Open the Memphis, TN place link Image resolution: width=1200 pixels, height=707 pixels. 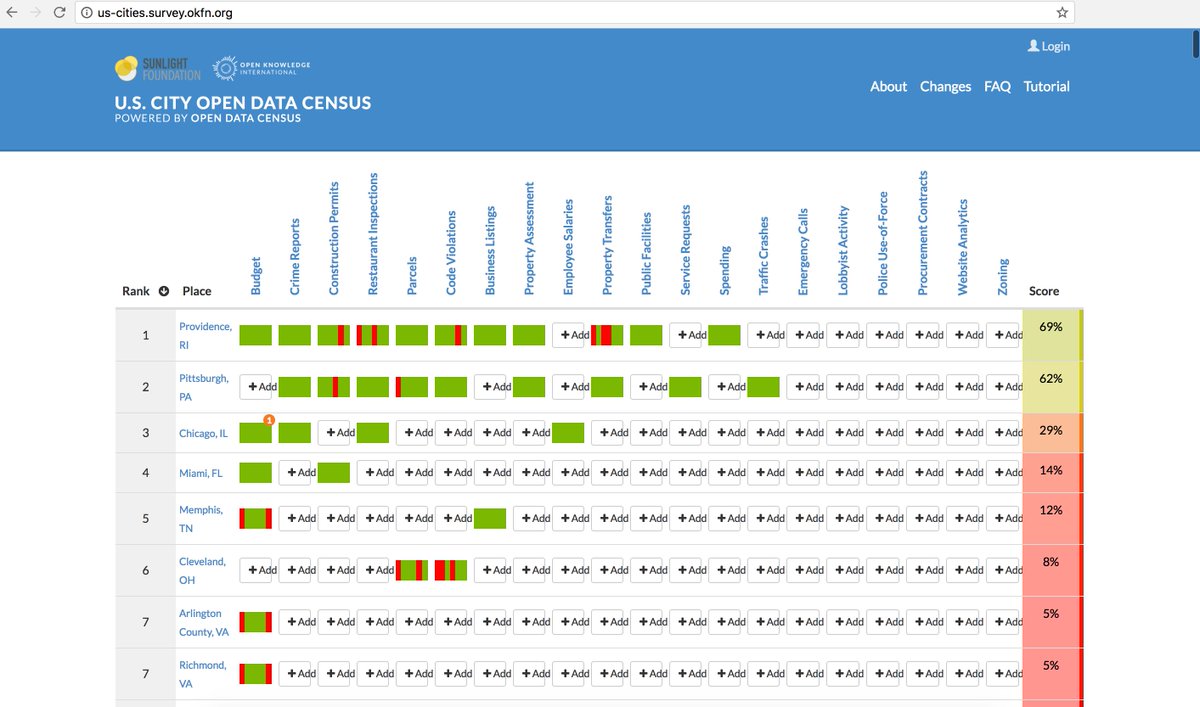pos(203,519)
